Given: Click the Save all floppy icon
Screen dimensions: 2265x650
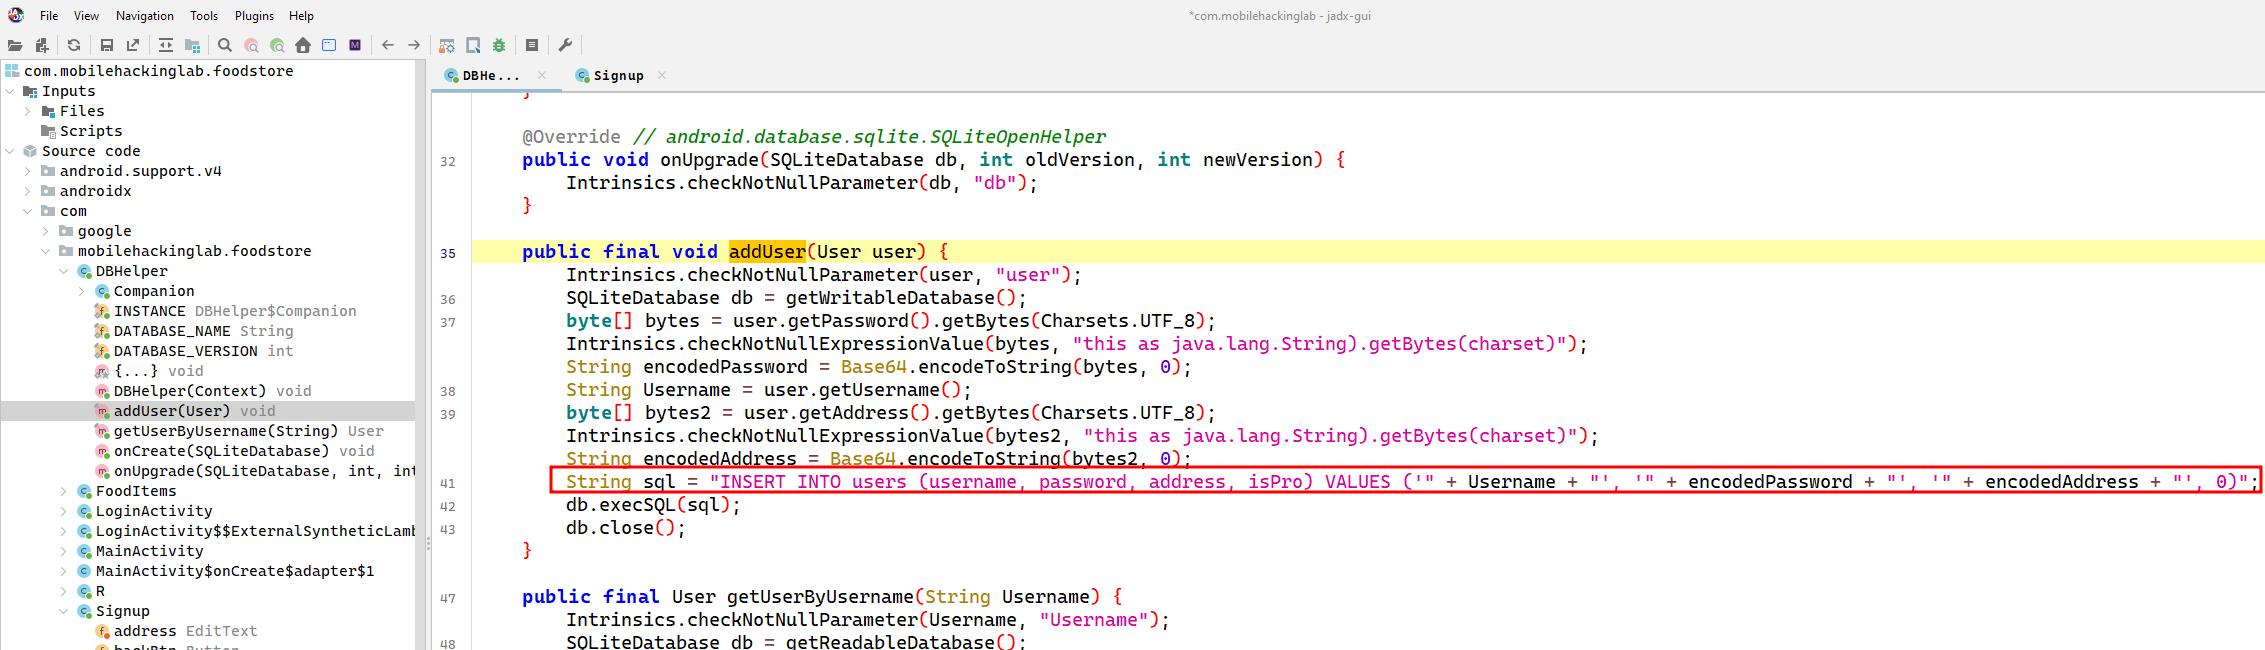Looking at the screenshot, I should click(x=107, y=45).
